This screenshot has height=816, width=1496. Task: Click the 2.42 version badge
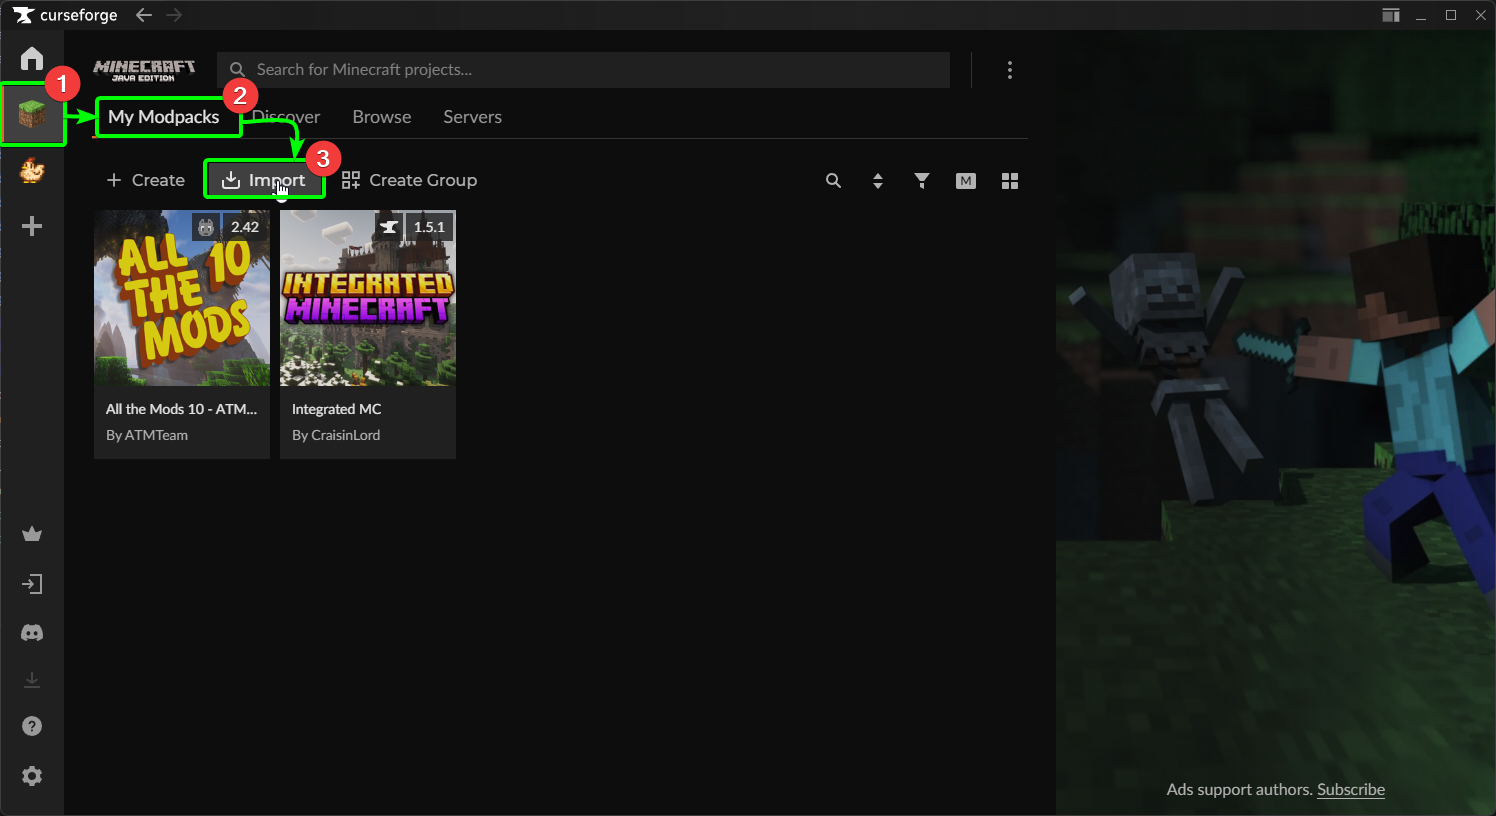245,227
